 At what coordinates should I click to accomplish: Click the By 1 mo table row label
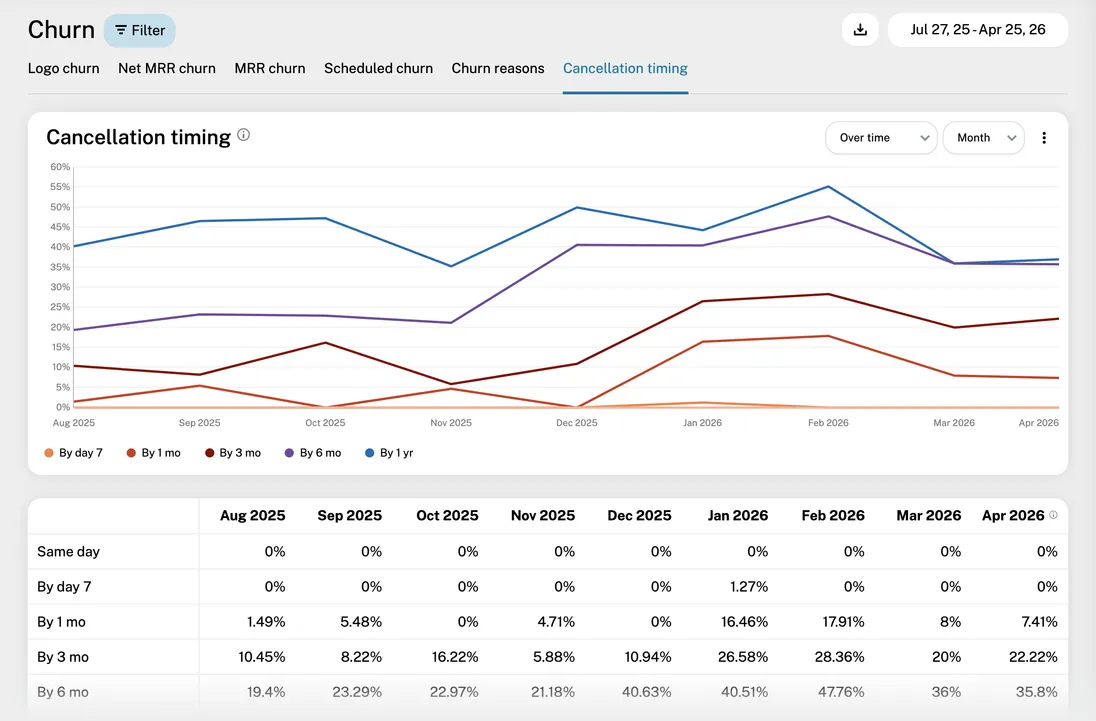[x=62, y=622]
